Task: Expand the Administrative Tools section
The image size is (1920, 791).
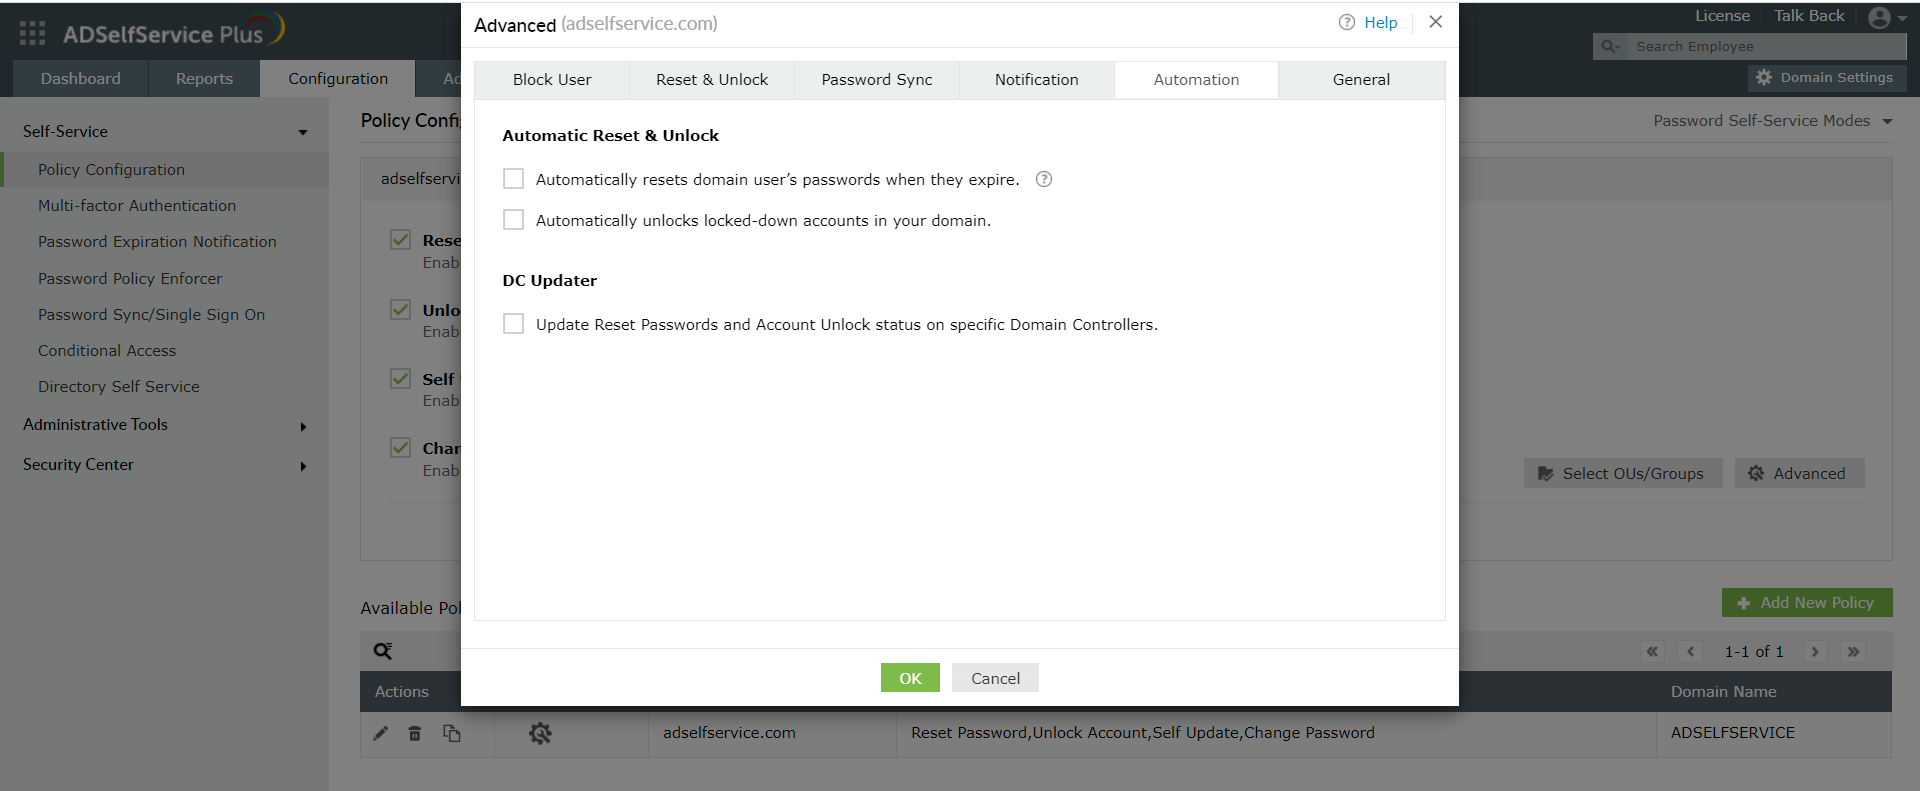Action: (x=302, y=426)
